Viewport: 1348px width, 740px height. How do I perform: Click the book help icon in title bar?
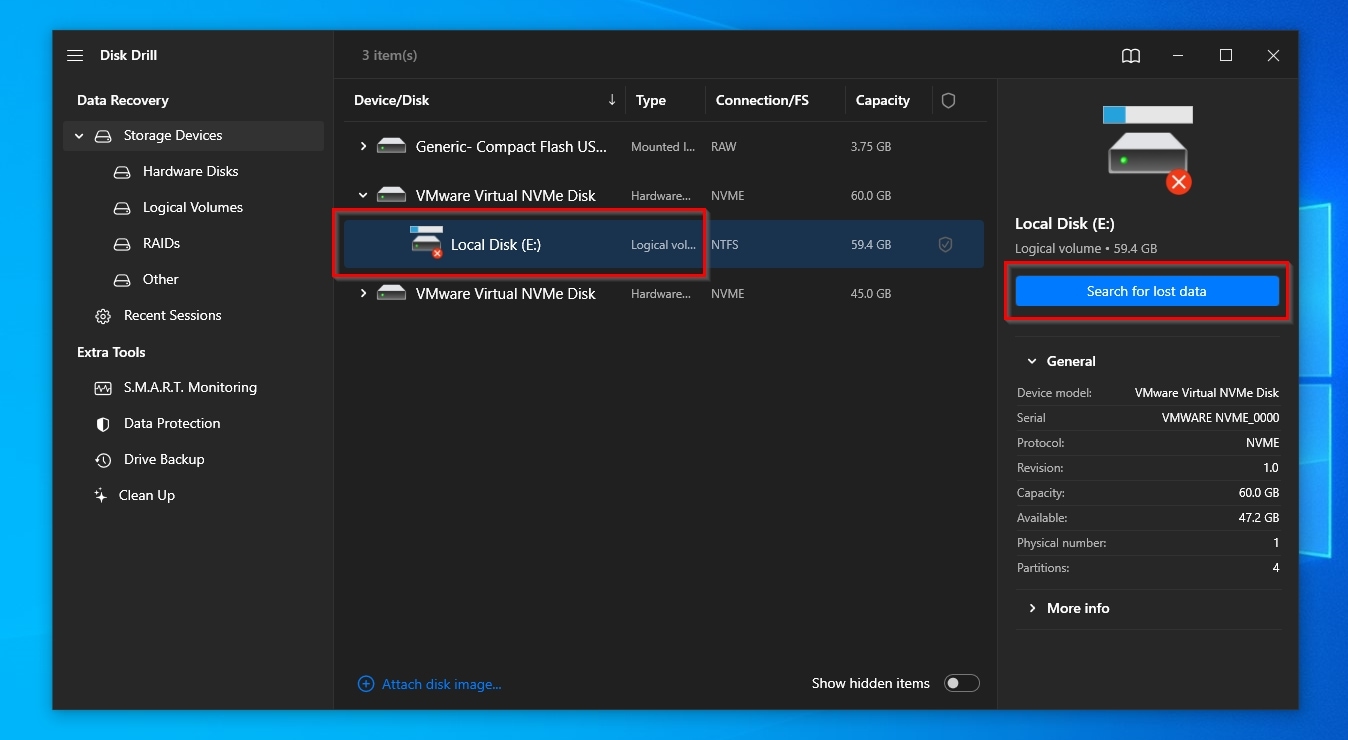click(x=1131, y=56)
